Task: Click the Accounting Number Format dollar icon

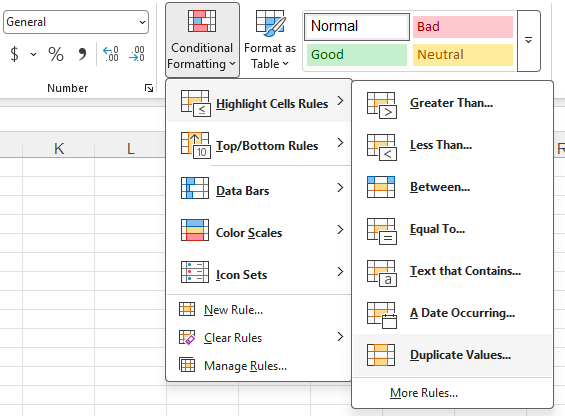Action: tap(14, 54)
